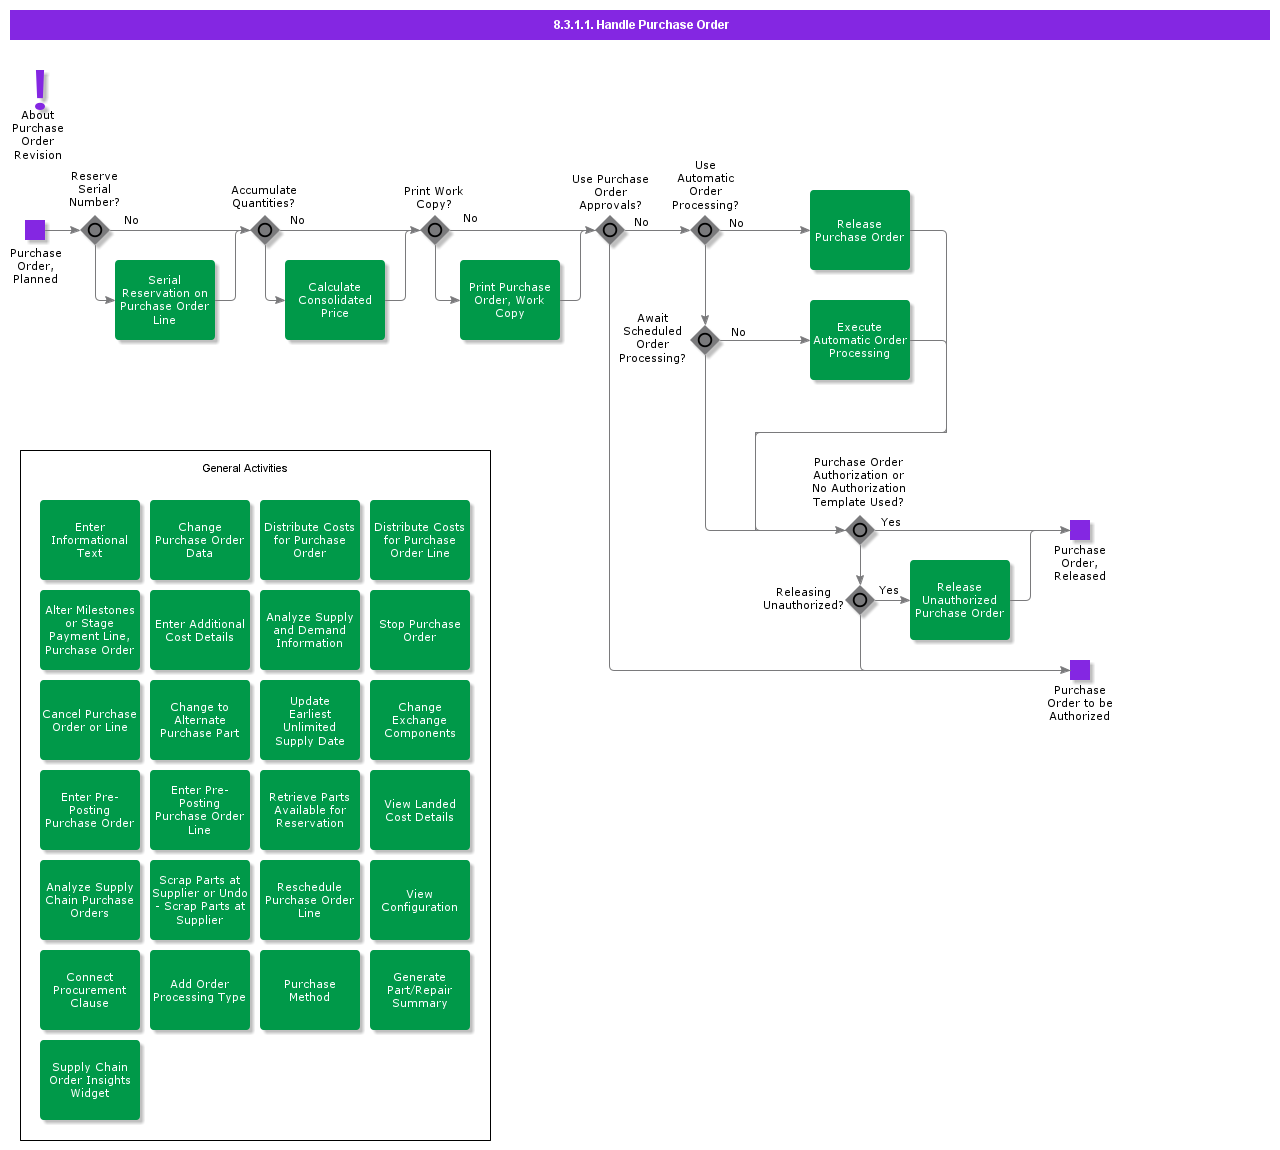Viewport: 1280px width, 1150px height.
Task: Click the Purchase Order, Planned start event square
Action: 35,230
